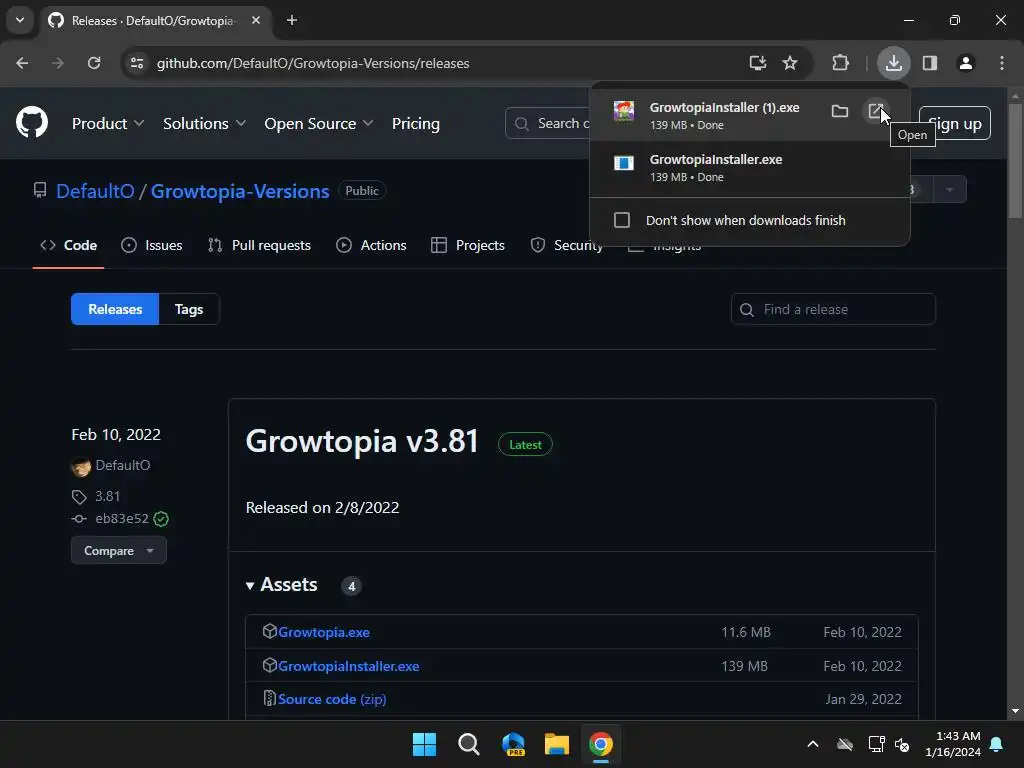This screenshot has width=1024, height=768.
Task: Click the GitHub Octocat logo
Action: [x=32, y=123]
